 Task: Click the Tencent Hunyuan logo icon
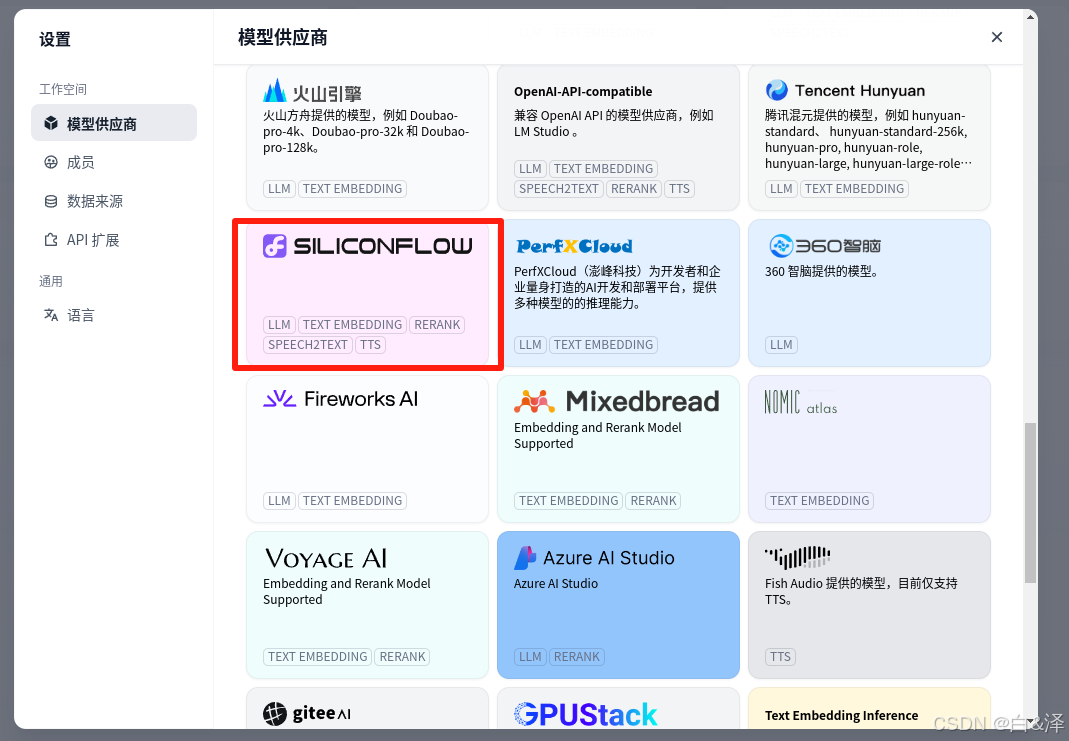pos(777,90)
